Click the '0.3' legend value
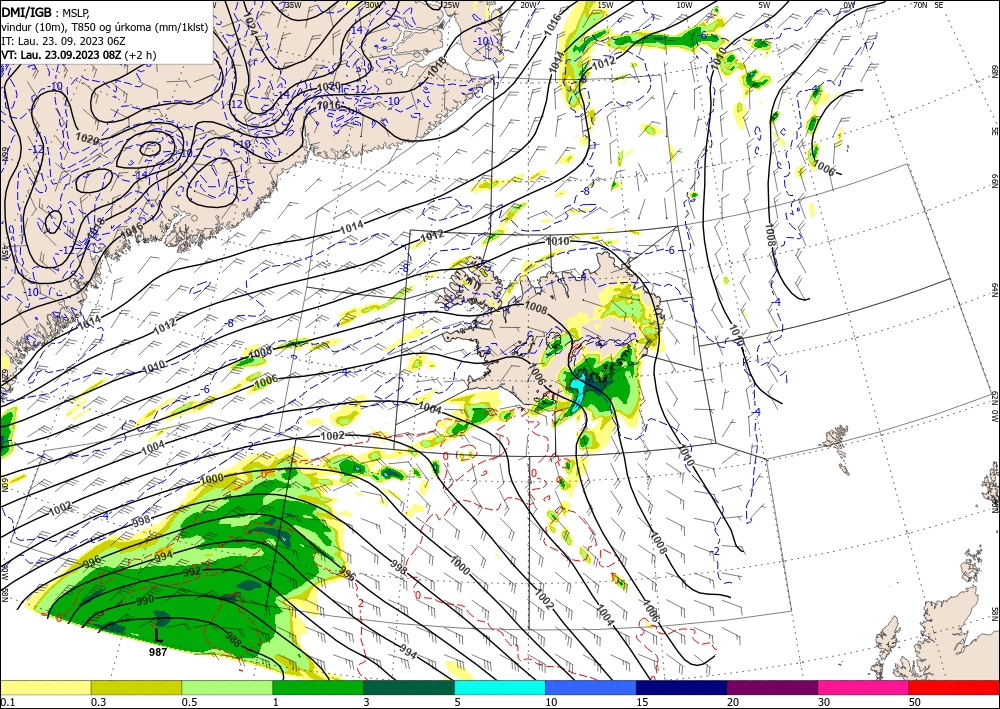Image resolution: width=1000 pixels, height=709 pixels. pyautogui.click(x=98, y=702)
